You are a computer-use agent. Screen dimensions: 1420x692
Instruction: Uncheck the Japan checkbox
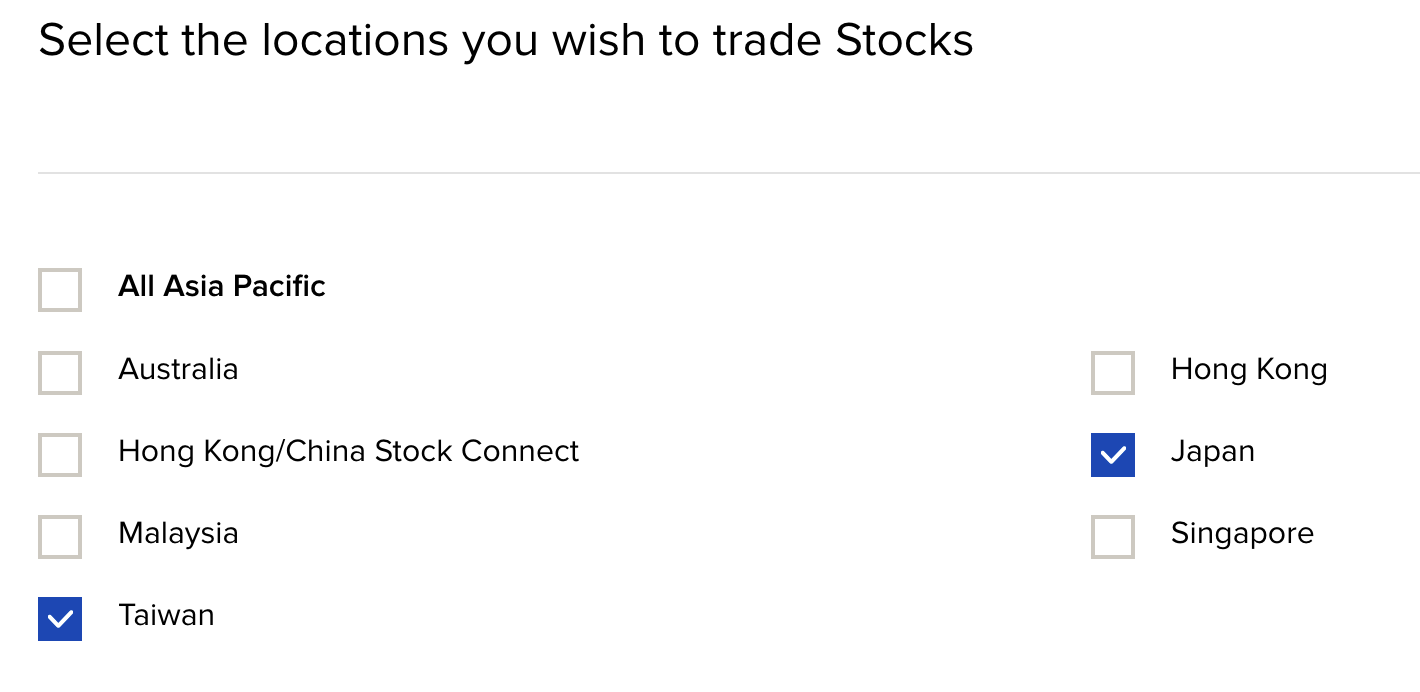pyautogui.click(x=1113, y=455)
